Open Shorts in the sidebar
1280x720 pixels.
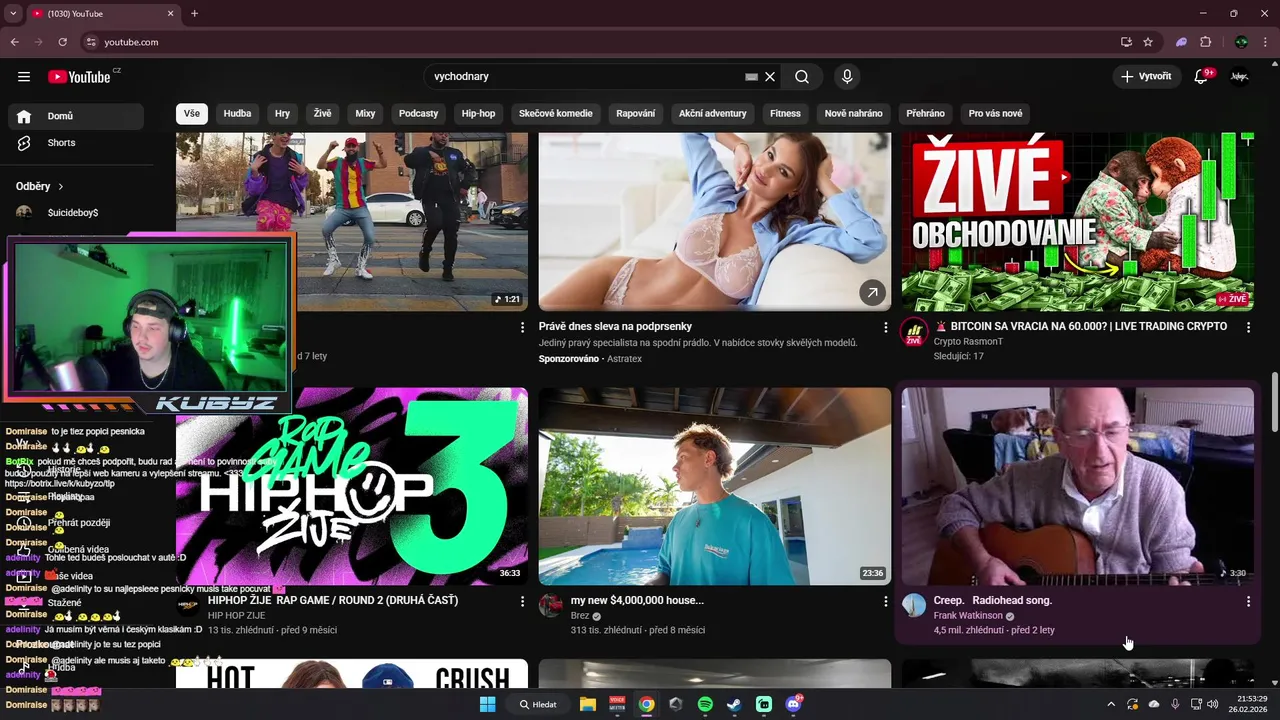click(76, 143)
